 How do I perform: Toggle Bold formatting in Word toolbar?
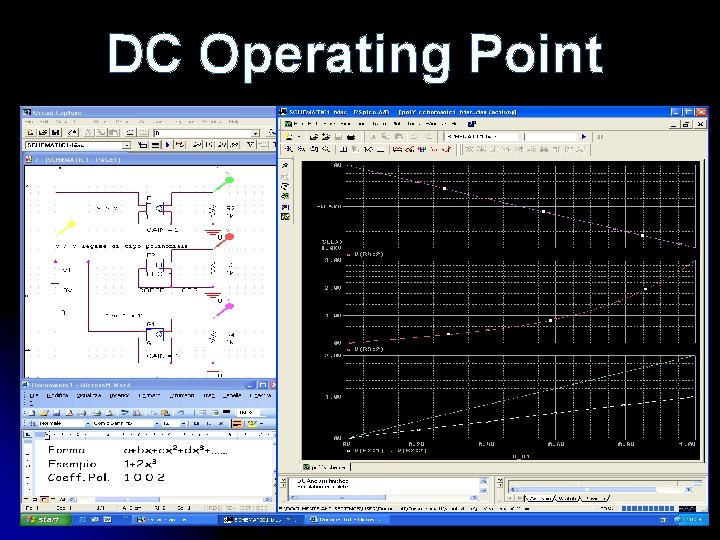pos(196,423)
